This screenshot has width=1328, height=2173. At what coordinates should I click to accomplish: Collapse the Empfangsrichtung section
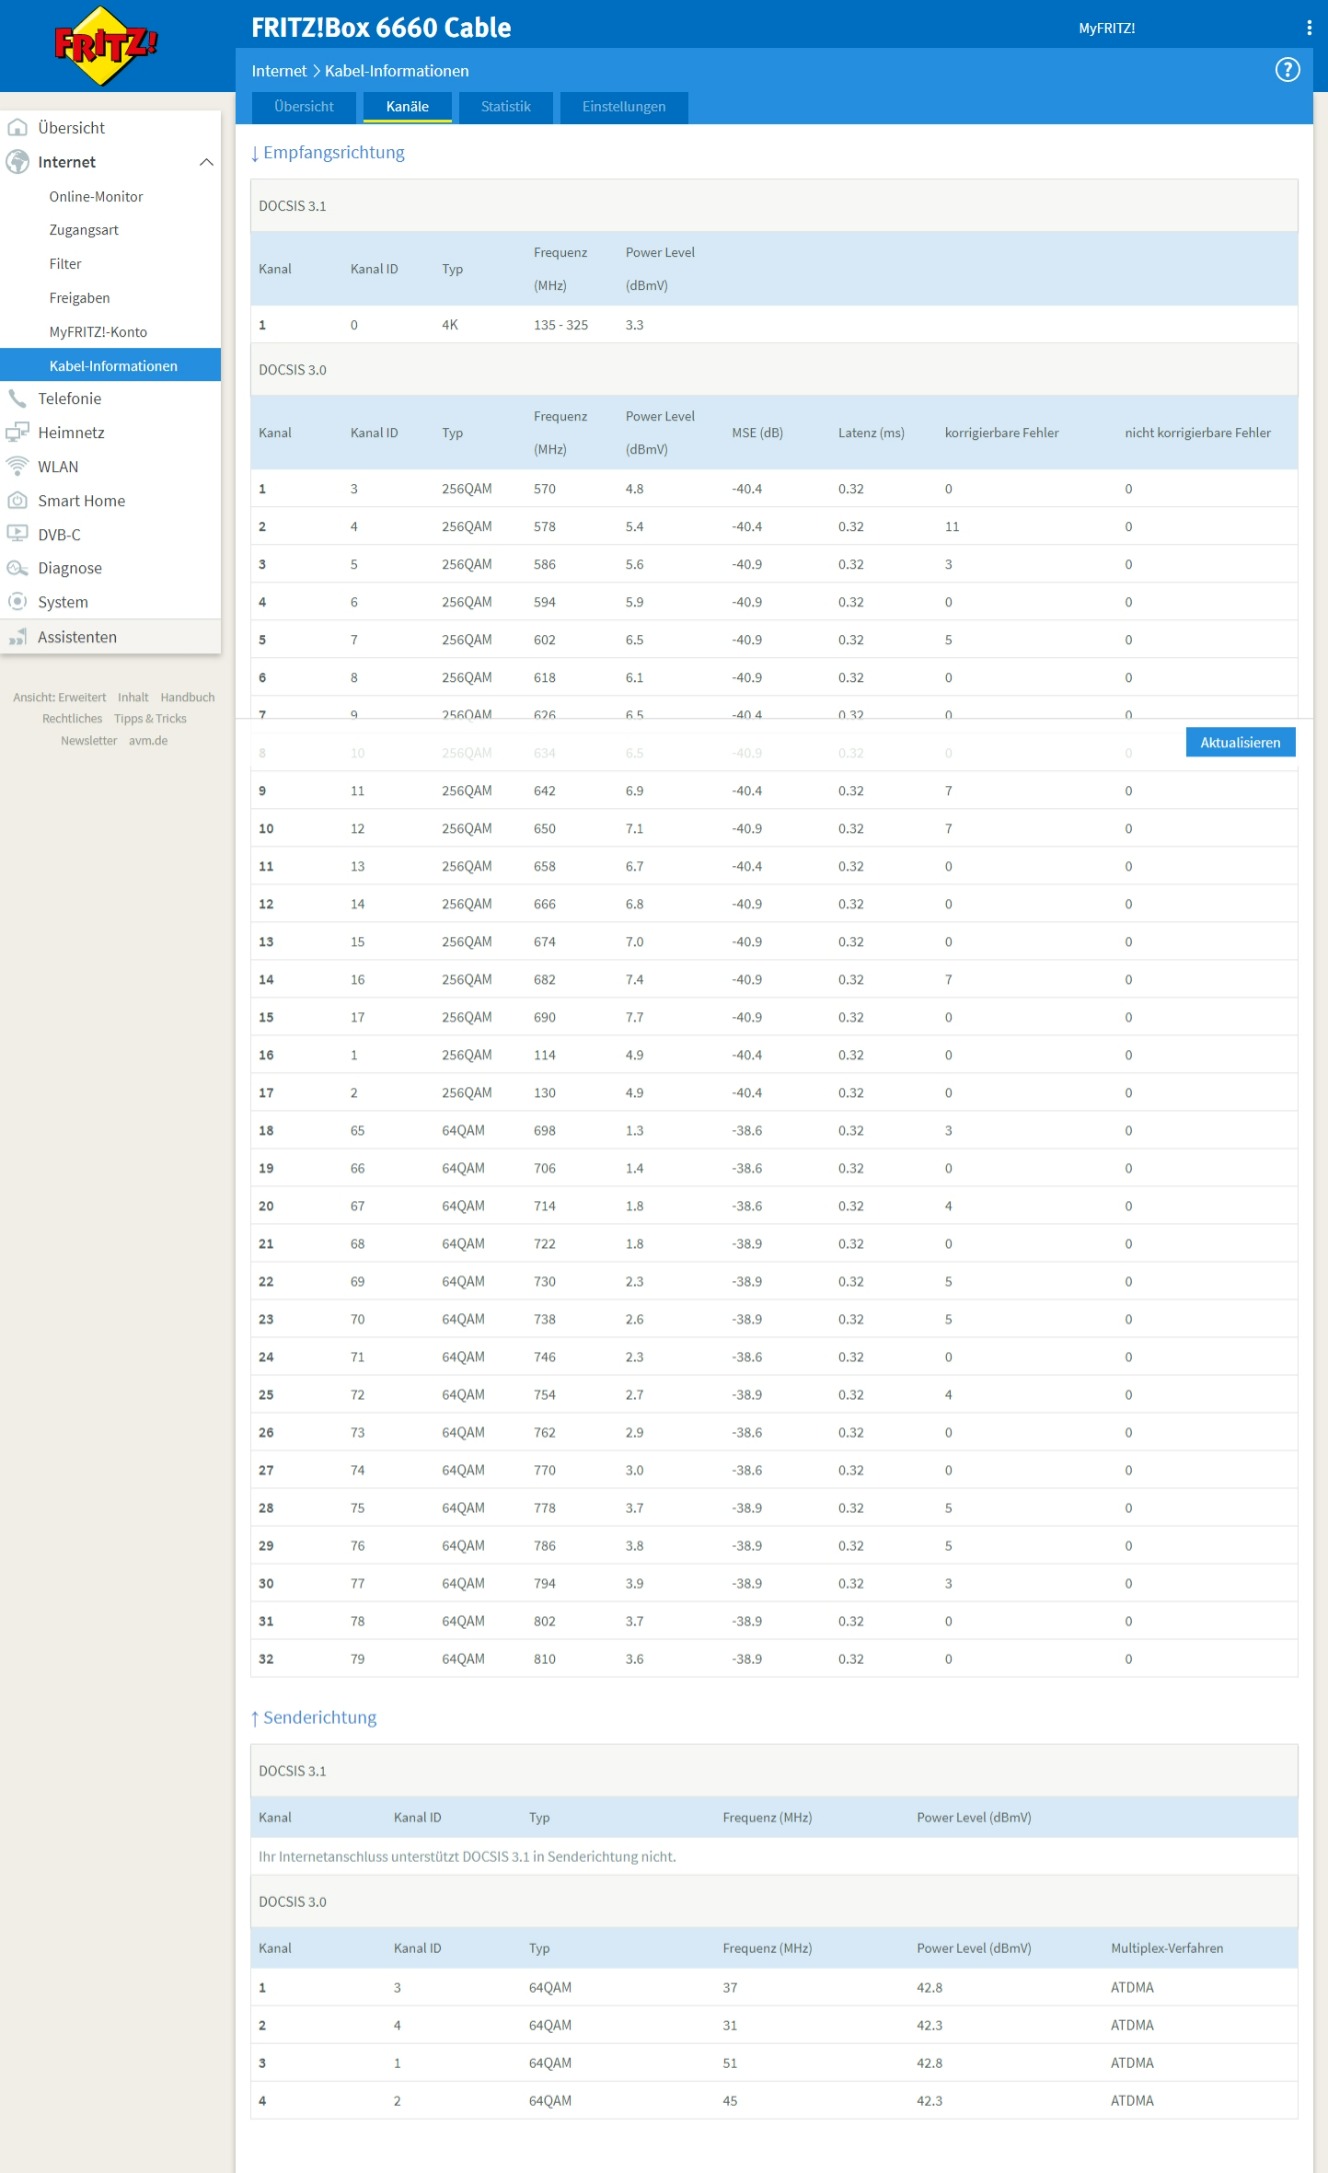pyautogui.click(x=328, y=152)
